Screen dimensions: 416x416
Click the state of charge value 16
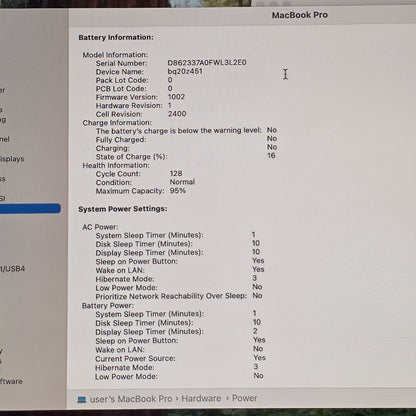pos(271,156)
